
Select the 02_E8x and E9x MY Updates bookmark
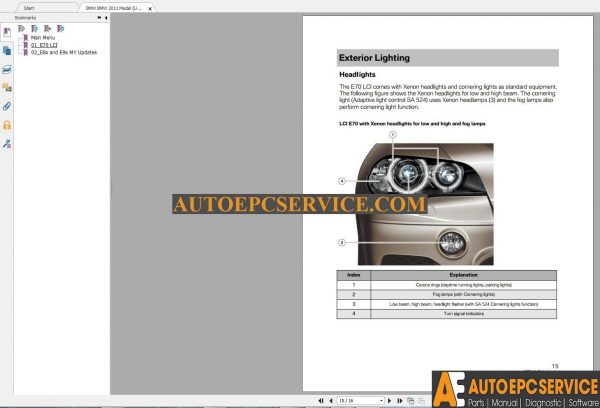[64, 52]
